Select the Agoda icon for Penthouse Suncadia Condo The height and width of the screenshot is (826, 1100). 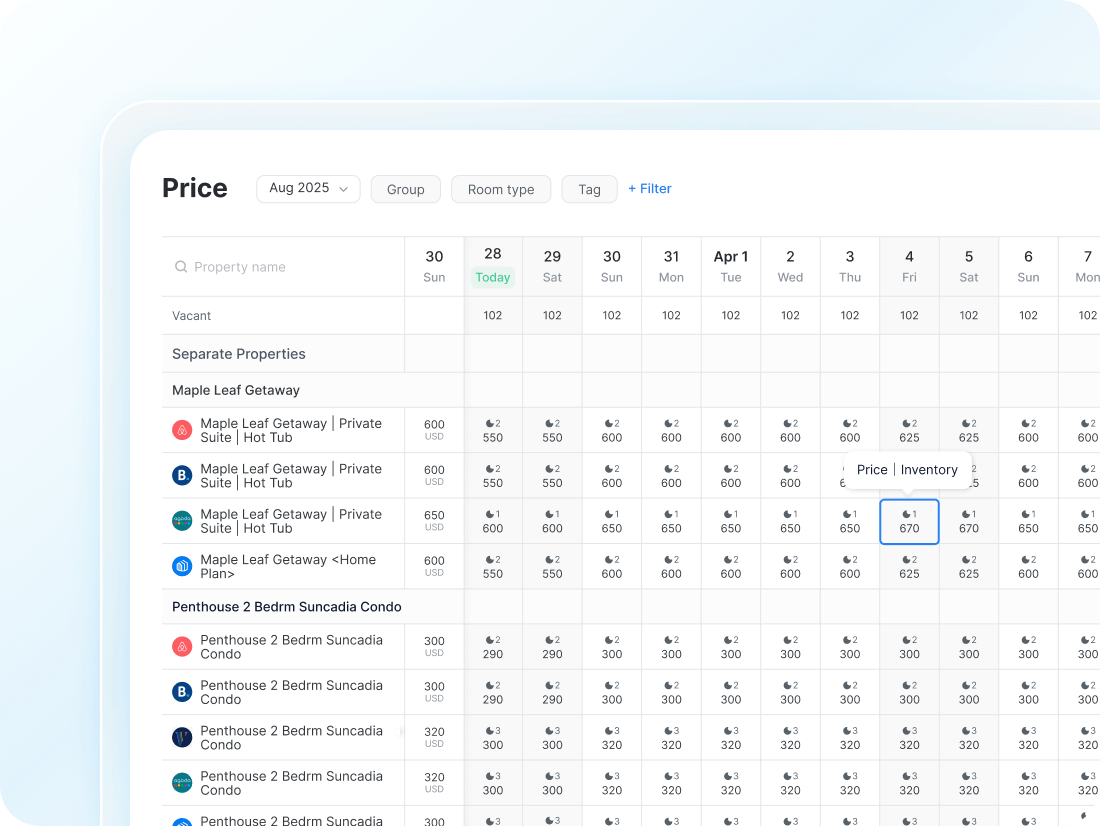coord(182,783)
